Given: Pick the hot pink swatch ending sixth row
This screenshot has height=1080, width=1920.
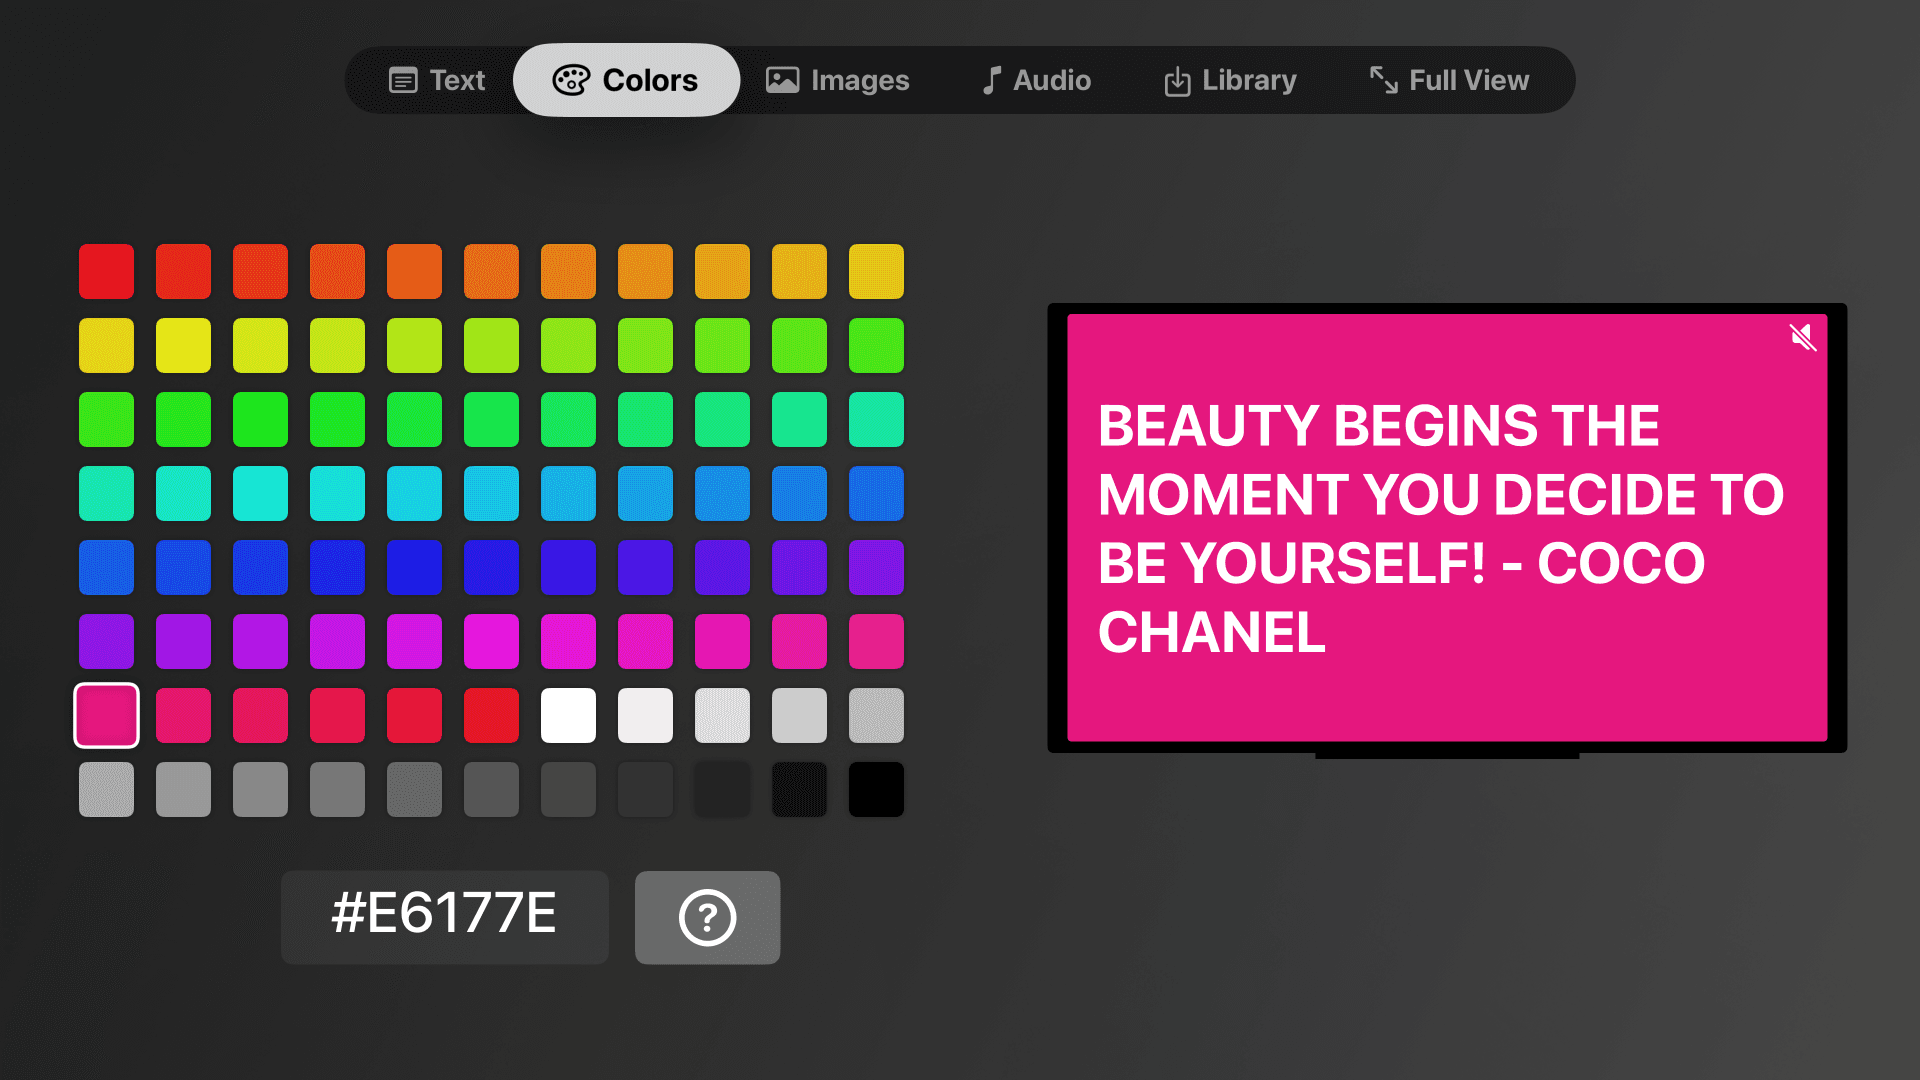Looking at the screenshot, I should click(876, 641).
